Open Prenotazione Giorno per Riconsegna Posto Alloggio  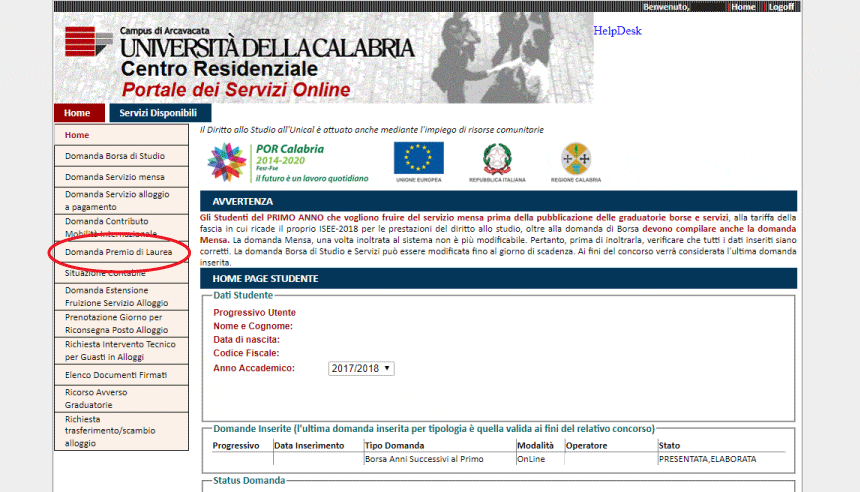pyautogui.click(x=121, y=324)
